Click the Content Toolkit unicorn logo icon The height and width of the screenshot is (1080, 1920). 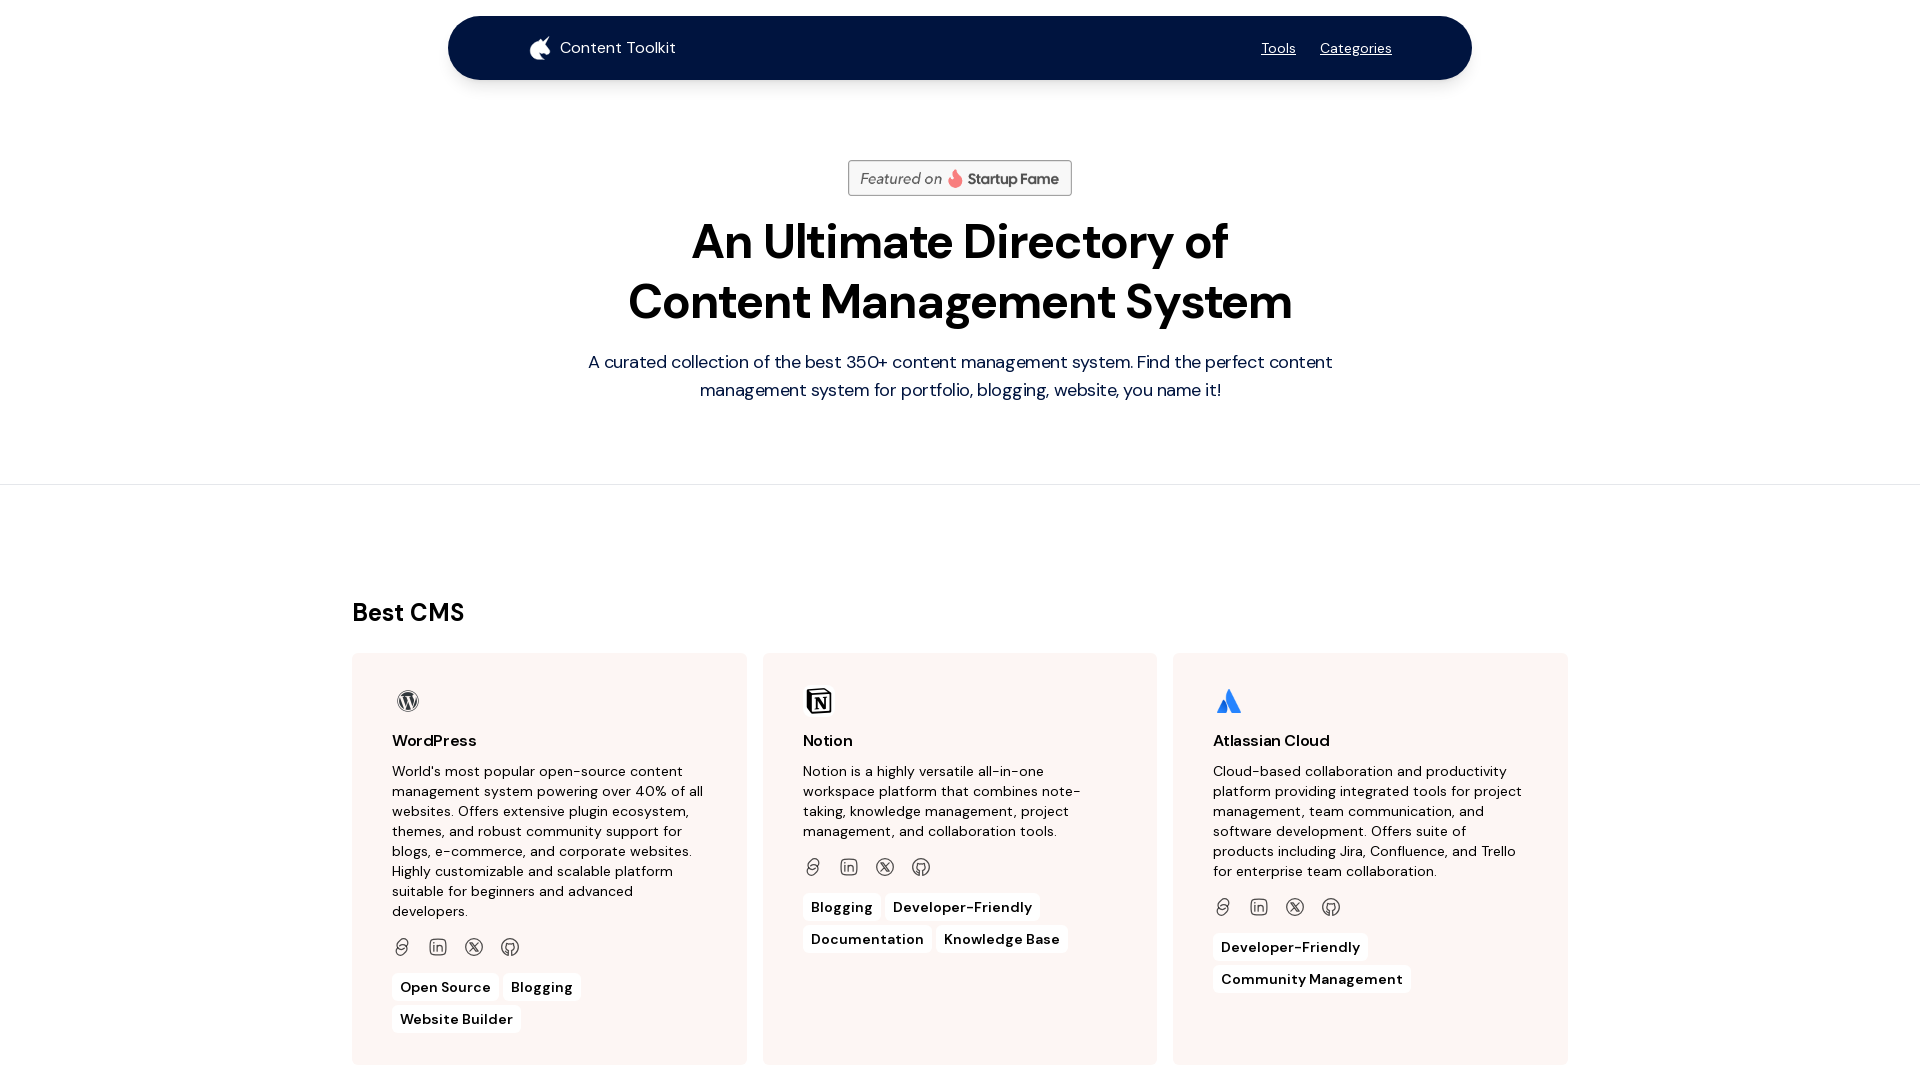point(540,48)
